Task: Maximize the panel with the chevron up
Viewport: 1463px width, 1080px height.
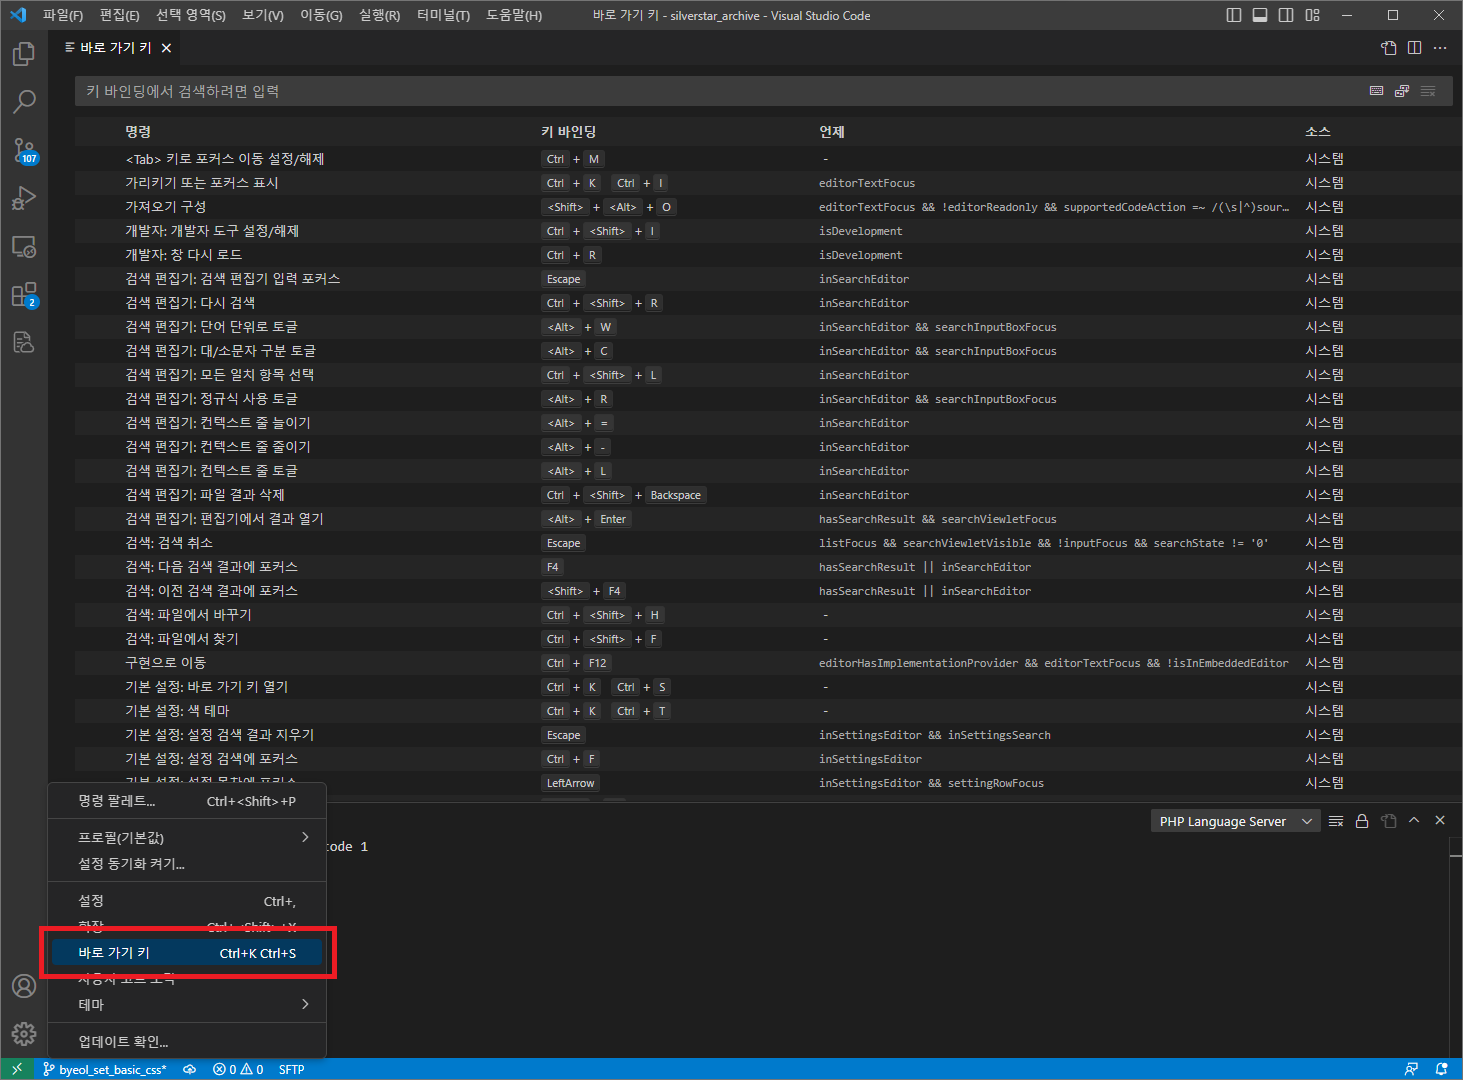Action: pyautogui.click(x=1414, y=821)
